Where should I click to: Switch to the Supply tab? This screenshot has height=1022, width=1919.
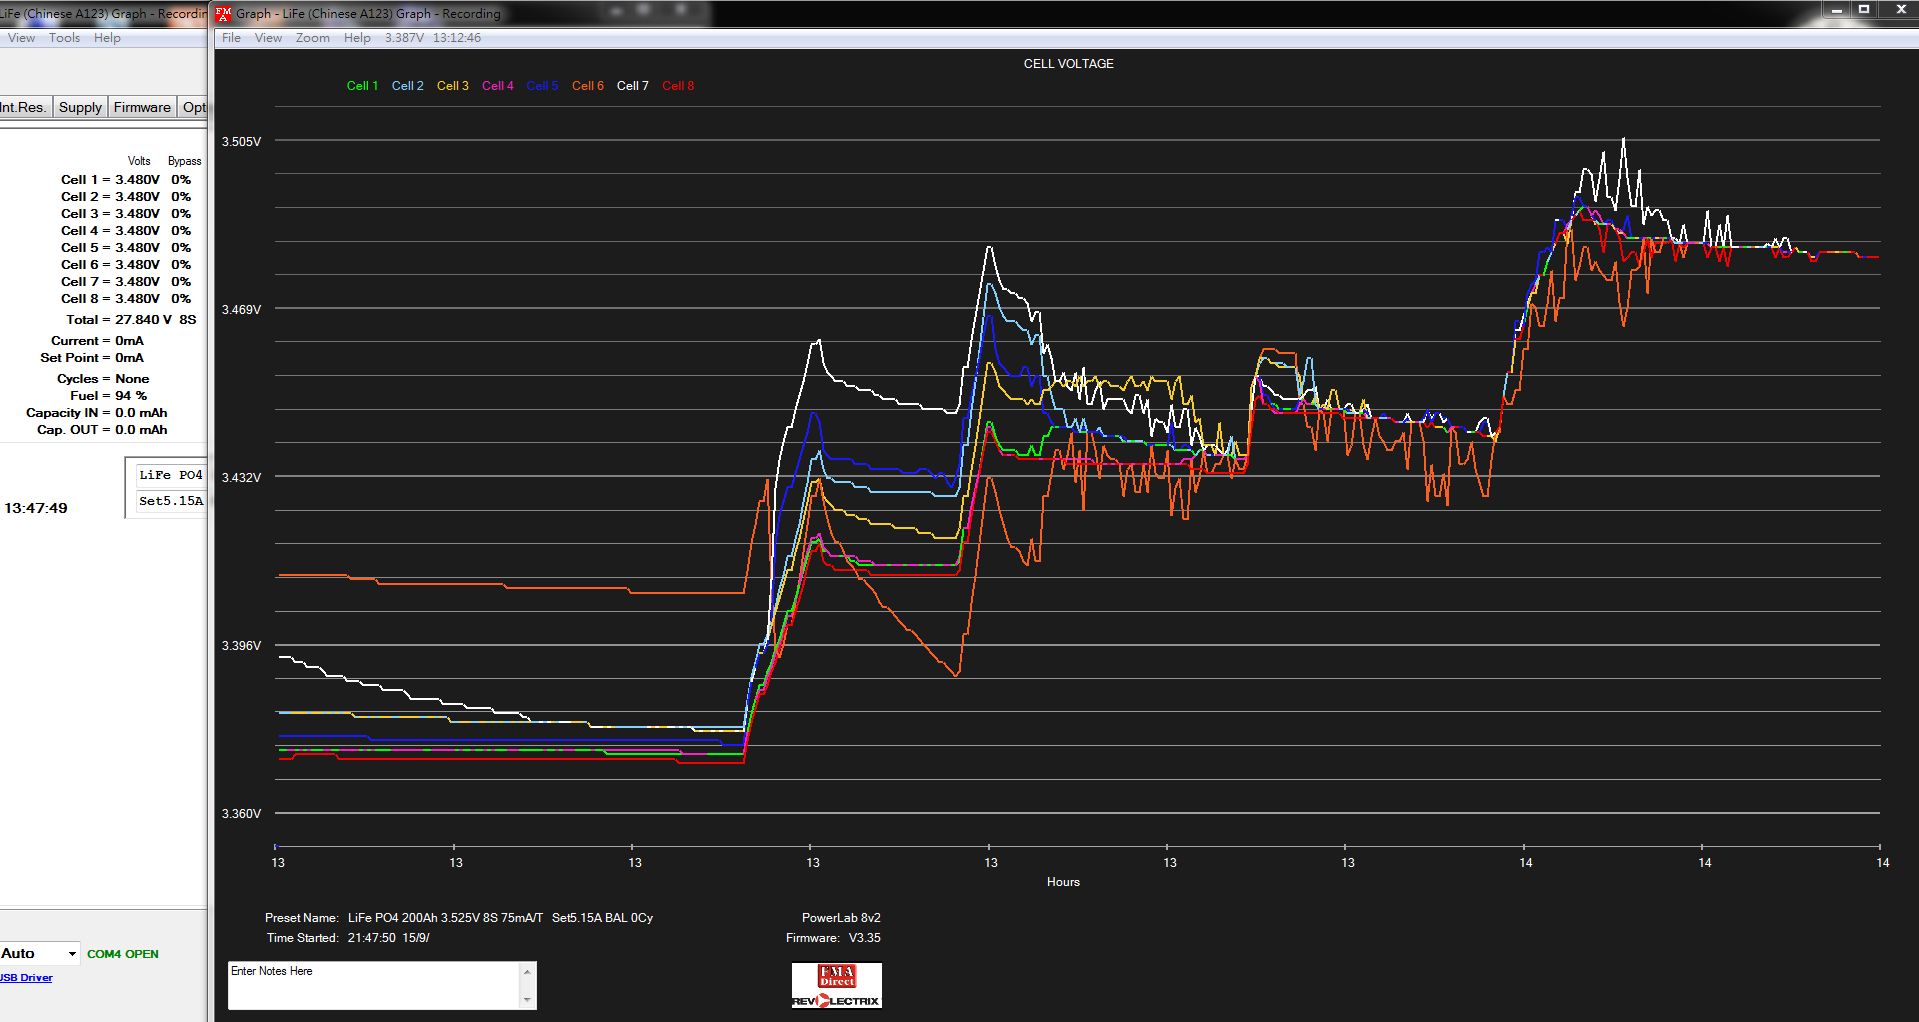pyautogui.click(x=80, y=107)
